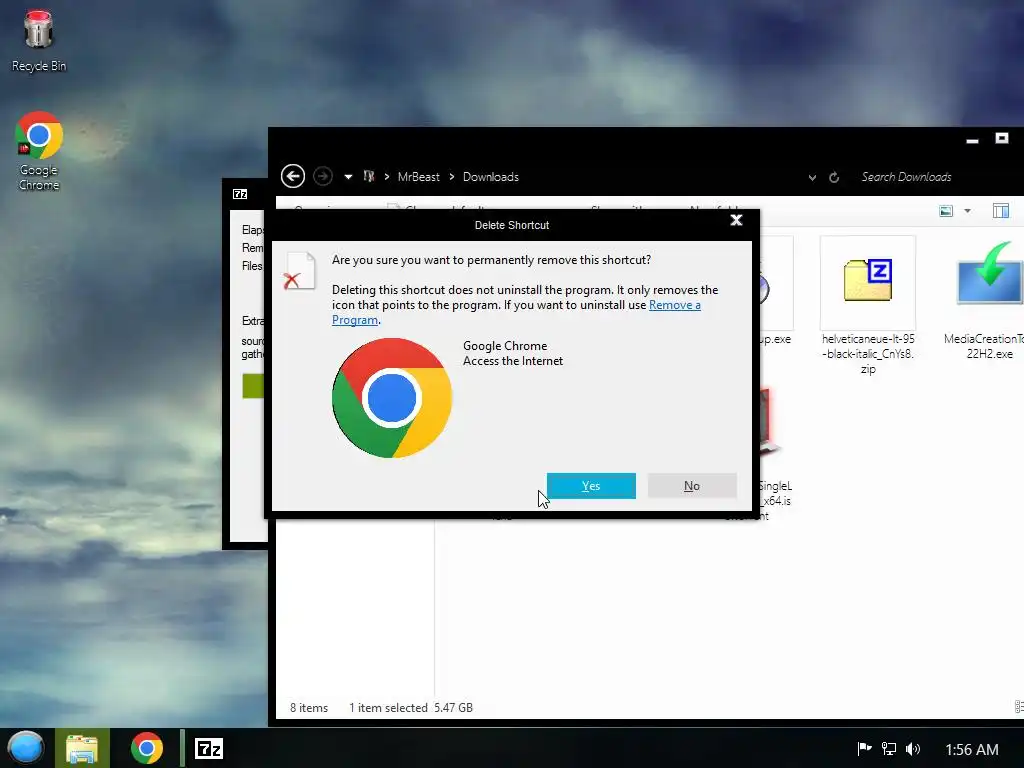Open Google Chrome from the taskbar
This screenshot has width=1024, height=768.
(x=147, y=748)
